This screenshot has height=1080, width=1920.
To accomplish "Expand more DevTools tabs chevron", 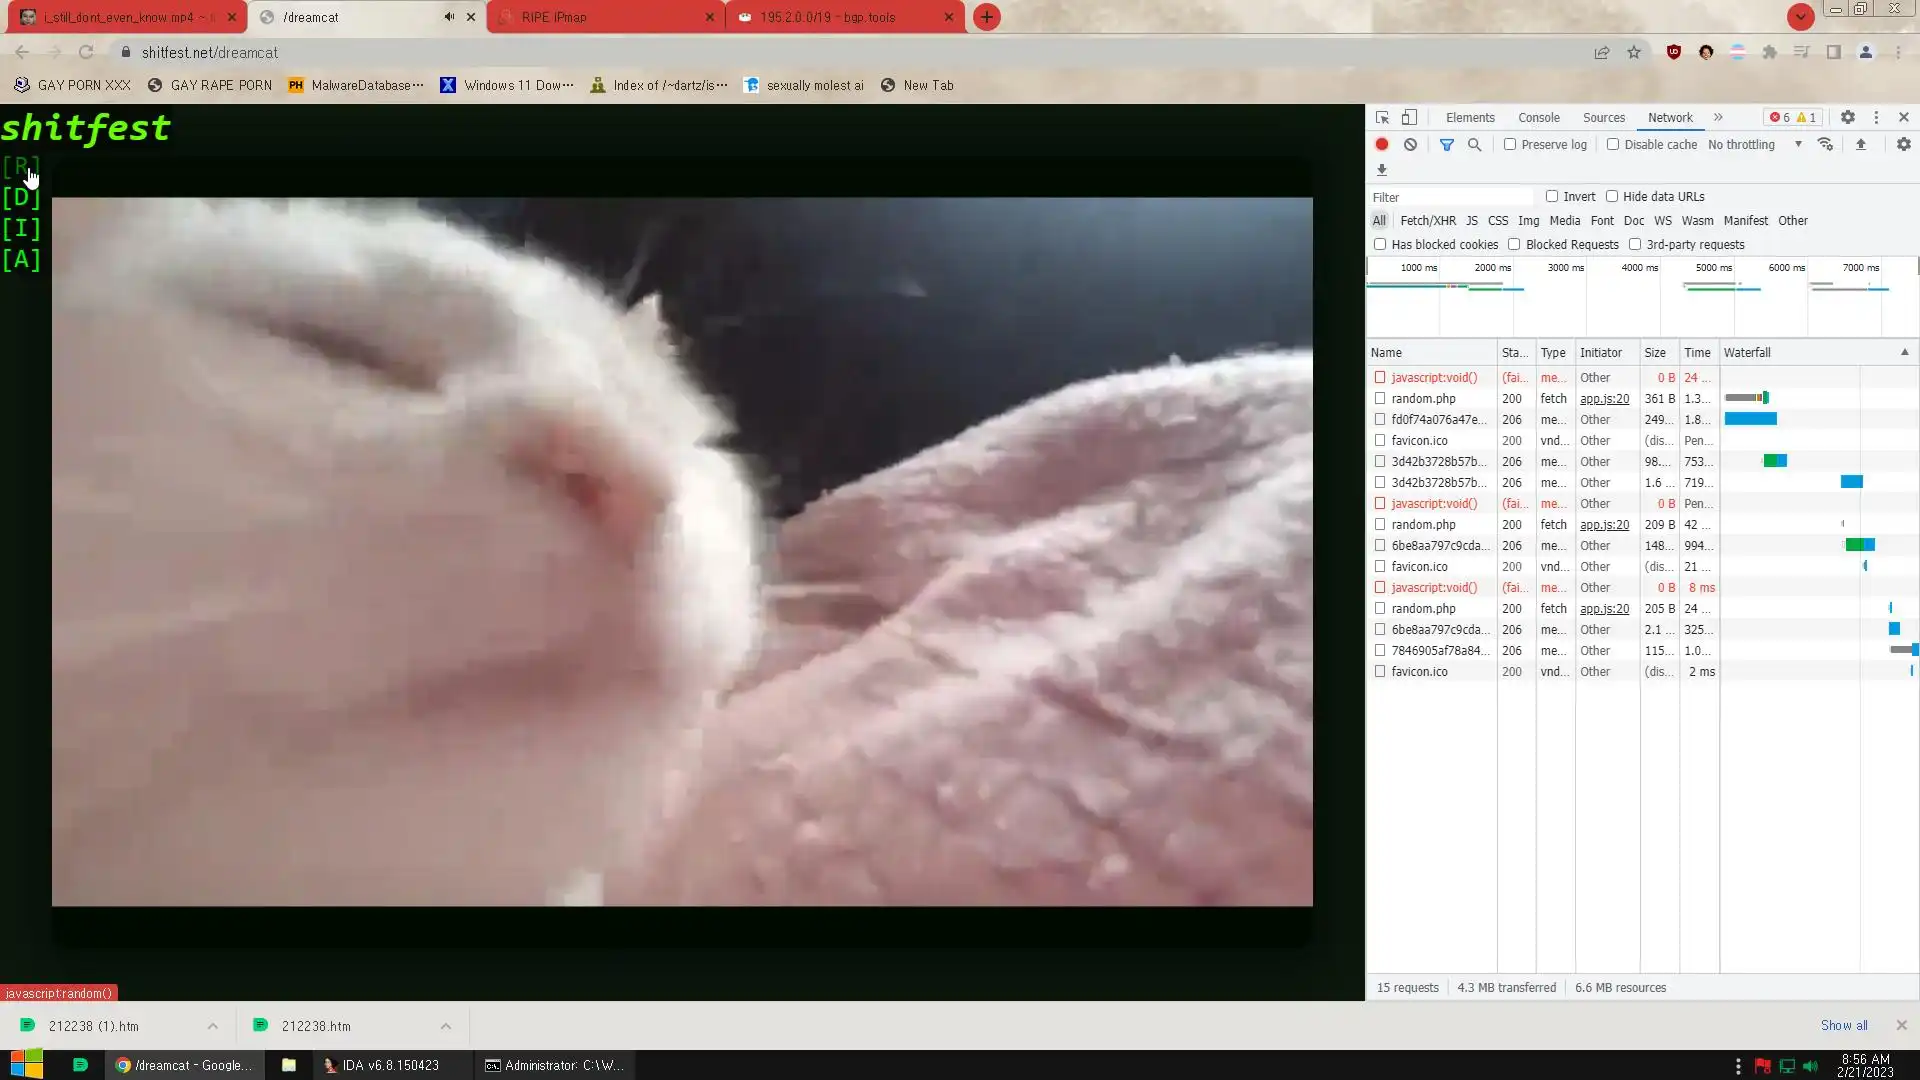I will 1718,117.
